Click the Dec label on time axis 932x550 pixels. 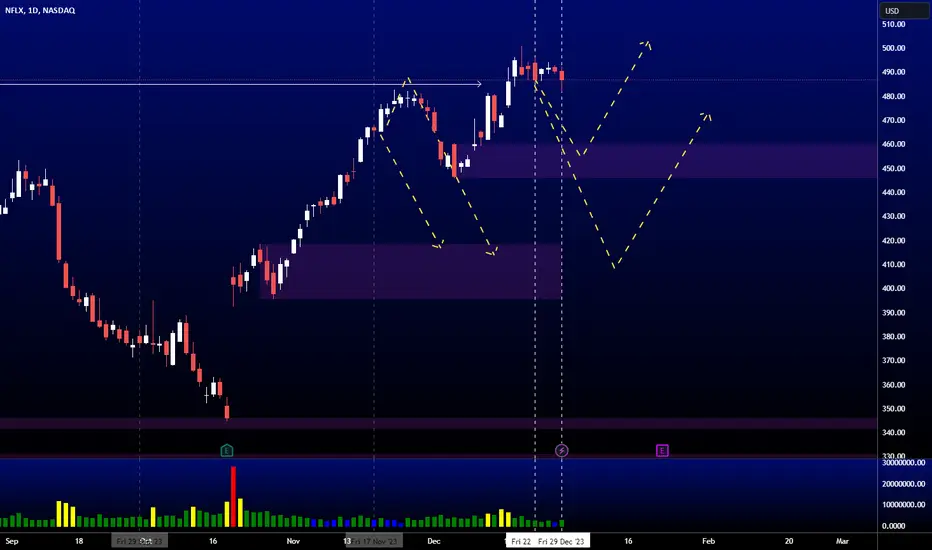coord(434,541)
